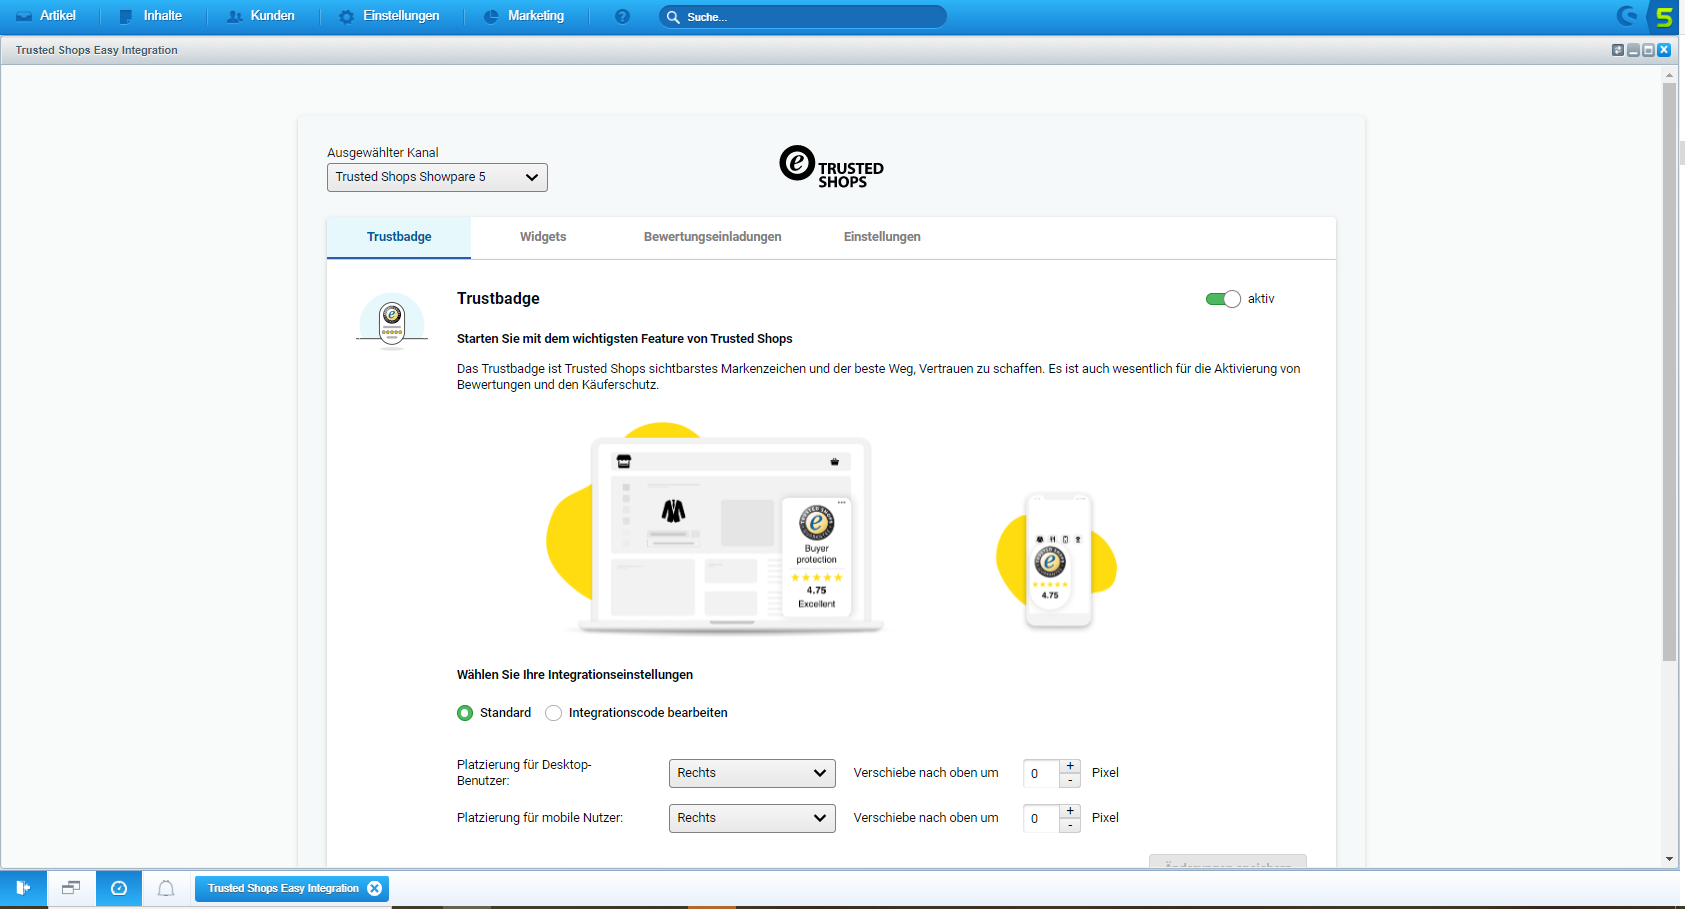Close the Trusted Shops taskbar entry with X
The width and height of the screenshot is (1685, 909).
[375, 888]
